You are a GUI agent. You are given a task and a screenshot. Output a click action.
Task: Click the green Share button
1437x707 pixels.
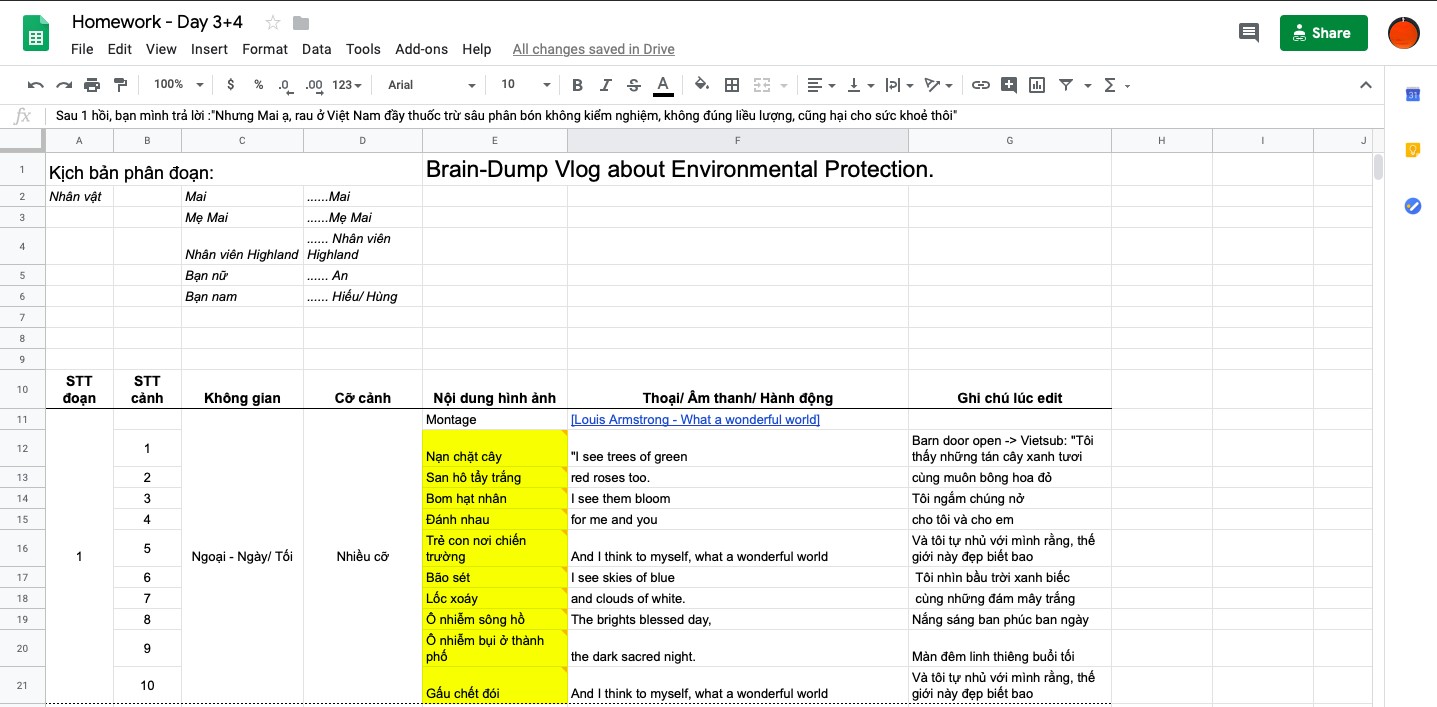coord(1323,33)
